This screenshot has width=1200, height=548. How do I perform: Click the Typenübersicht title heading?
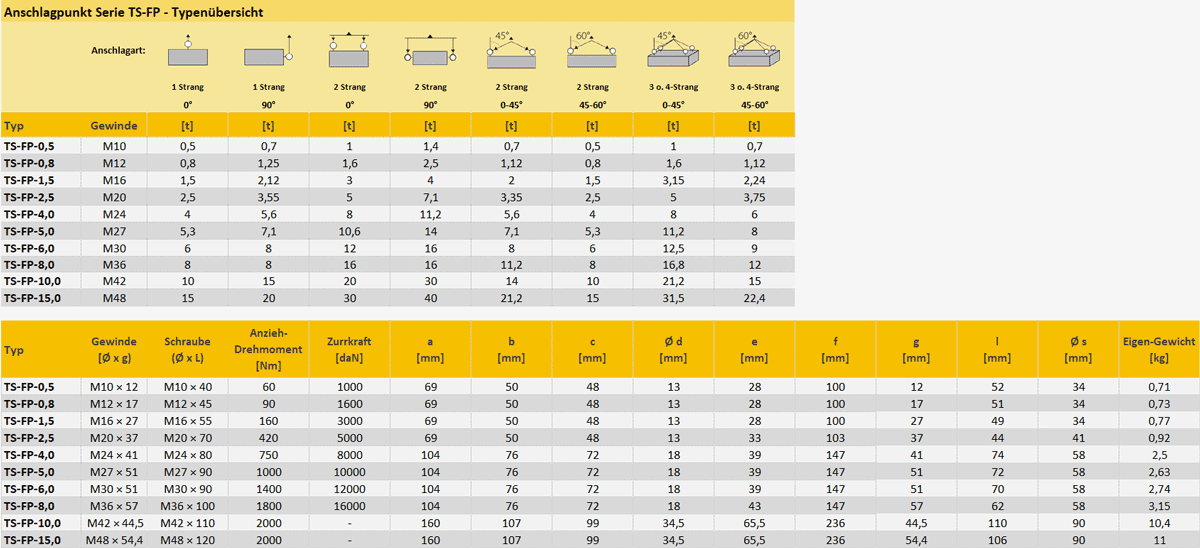(x=135, y=12)
